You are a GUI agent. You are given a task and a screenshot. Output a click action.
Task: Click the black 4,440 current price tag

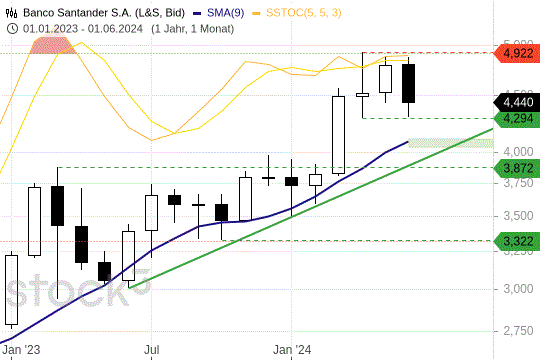517,102
